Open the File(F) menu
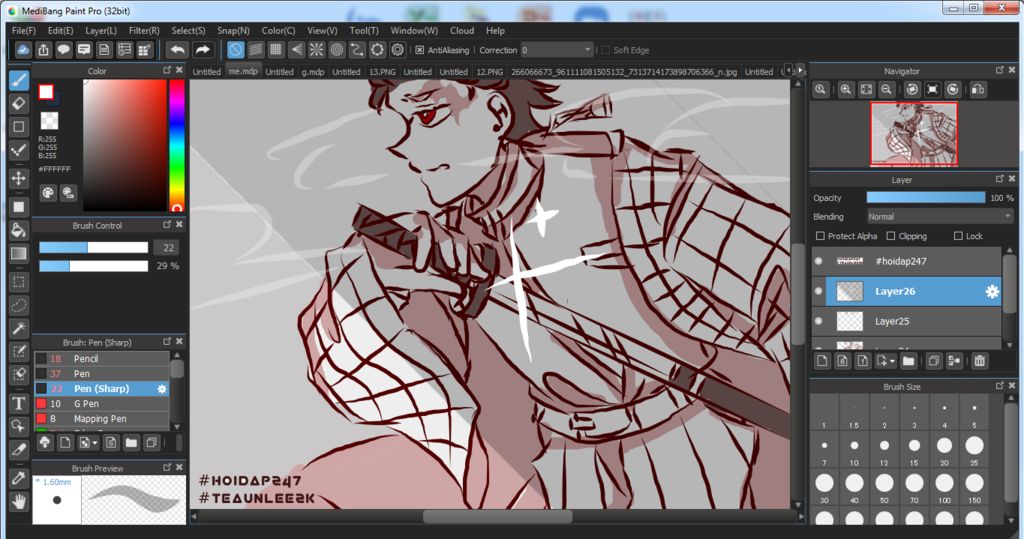1024x539 pixels. pos(24,31)
